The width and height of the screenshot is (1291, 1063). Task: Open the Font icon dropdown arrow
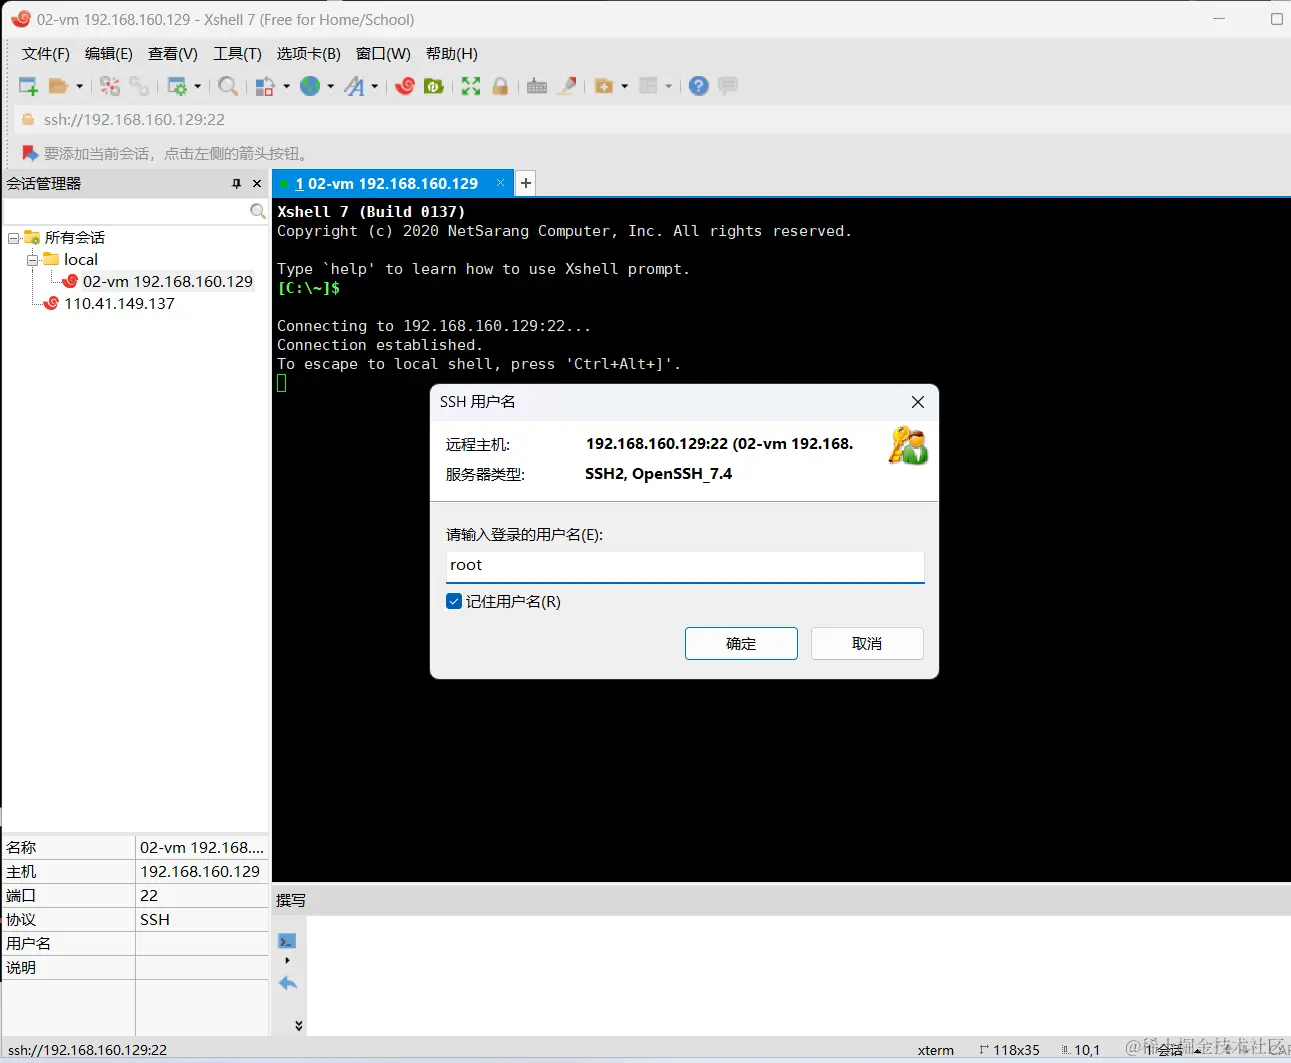pos(375,86)
